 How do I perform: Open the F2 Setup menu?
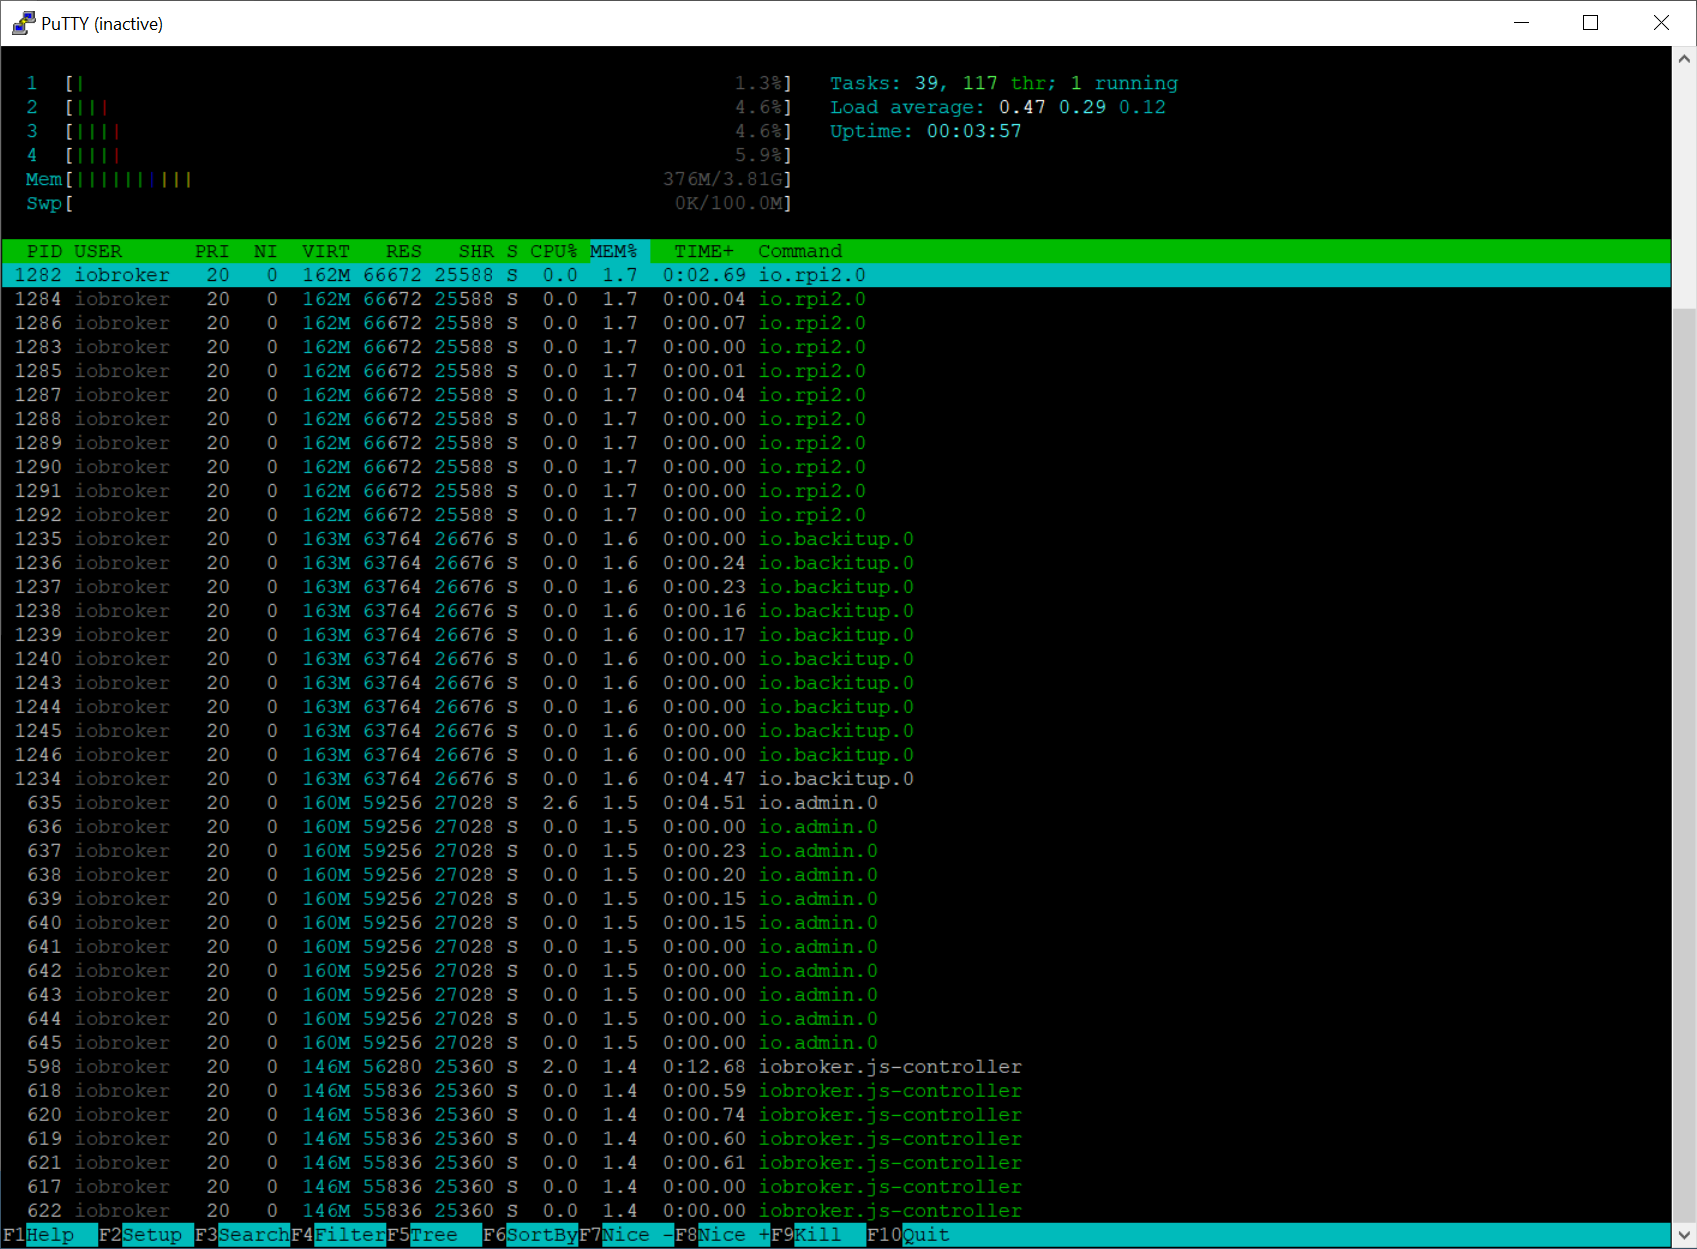[x=146, y=1235]
